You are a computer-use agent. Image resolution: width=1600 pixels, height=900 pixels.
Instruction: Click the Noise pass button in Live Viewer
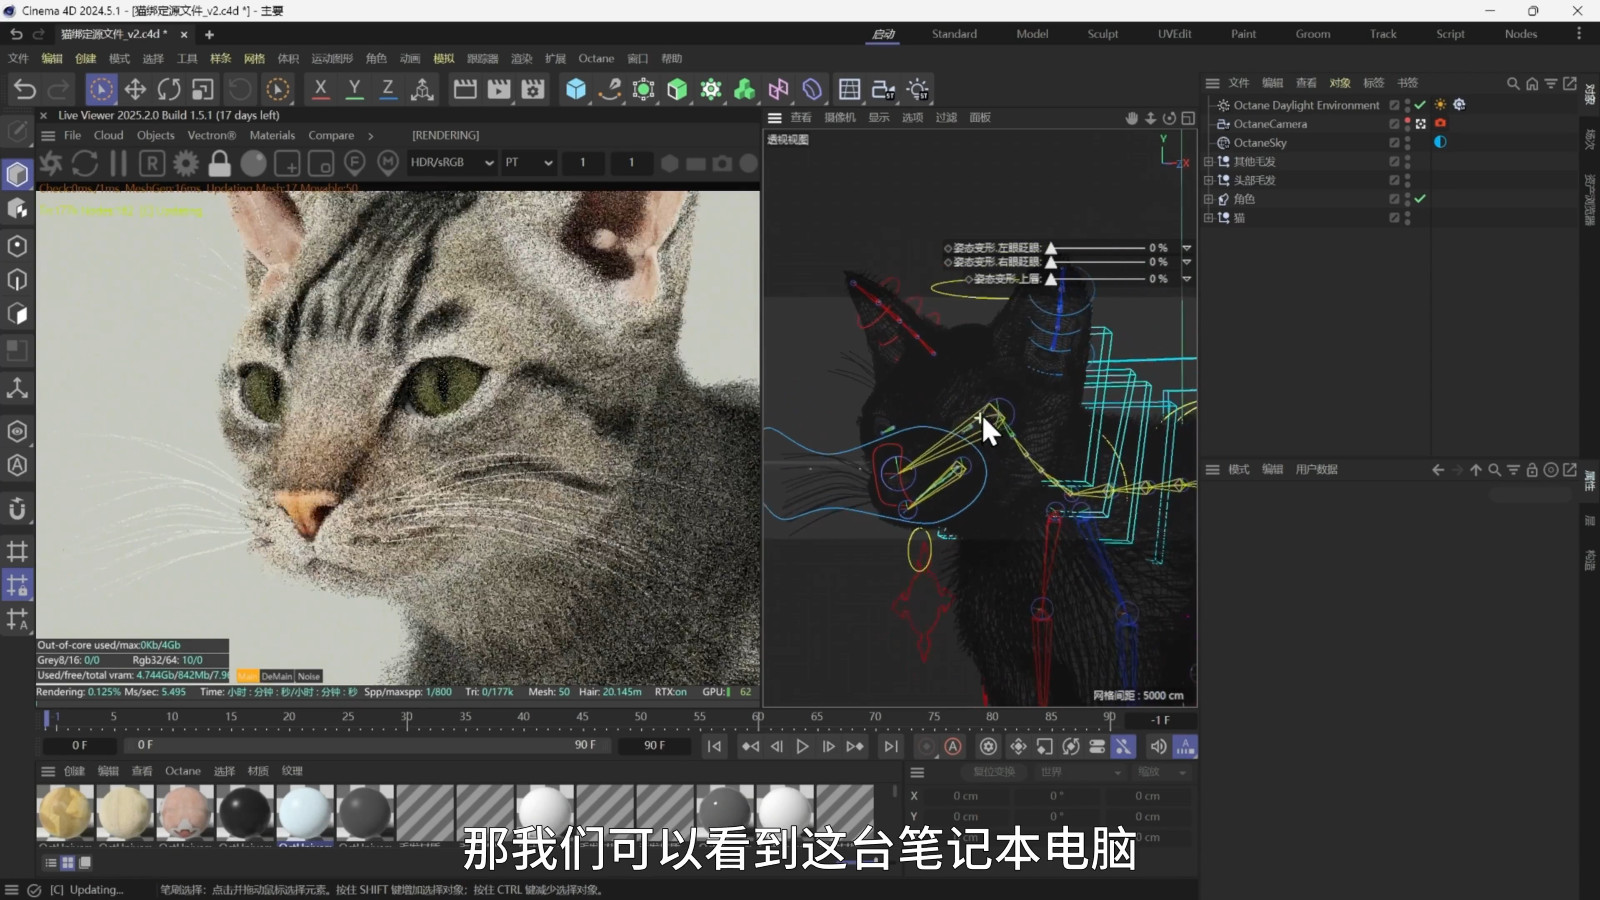(x=309, y=676)
